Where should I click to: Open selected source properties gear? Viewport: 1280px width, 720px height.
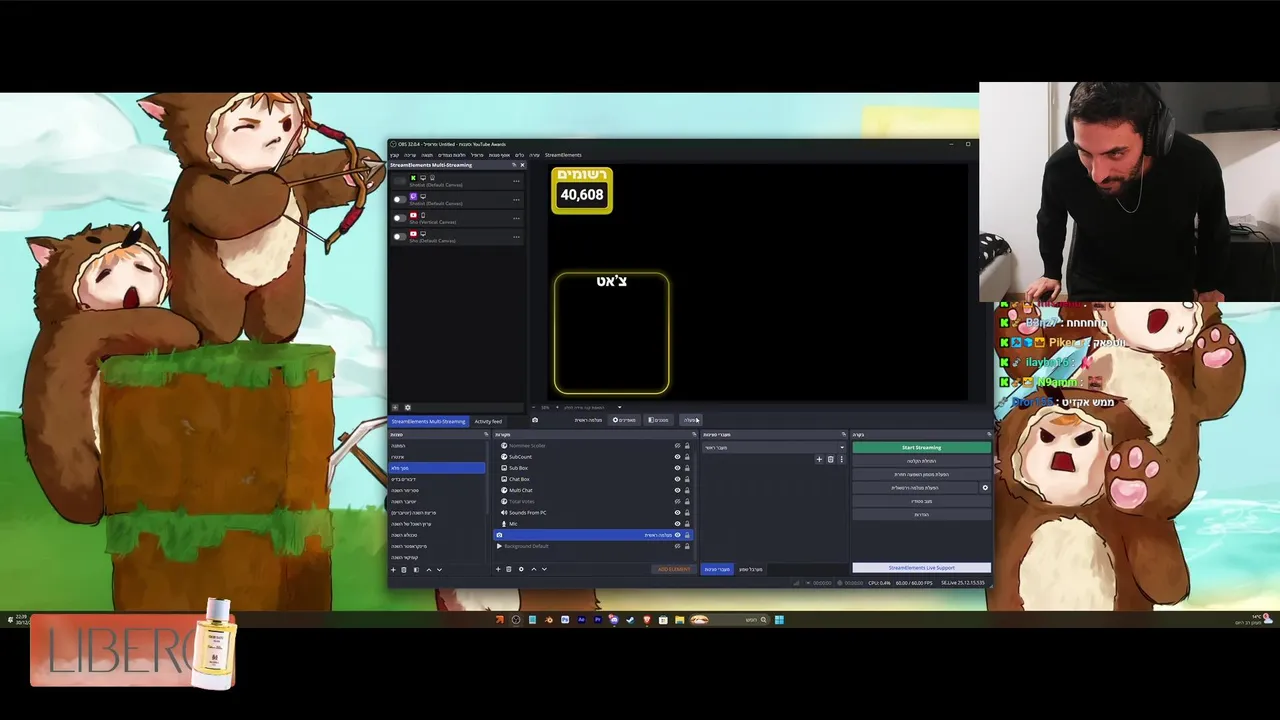pos(521,569)
